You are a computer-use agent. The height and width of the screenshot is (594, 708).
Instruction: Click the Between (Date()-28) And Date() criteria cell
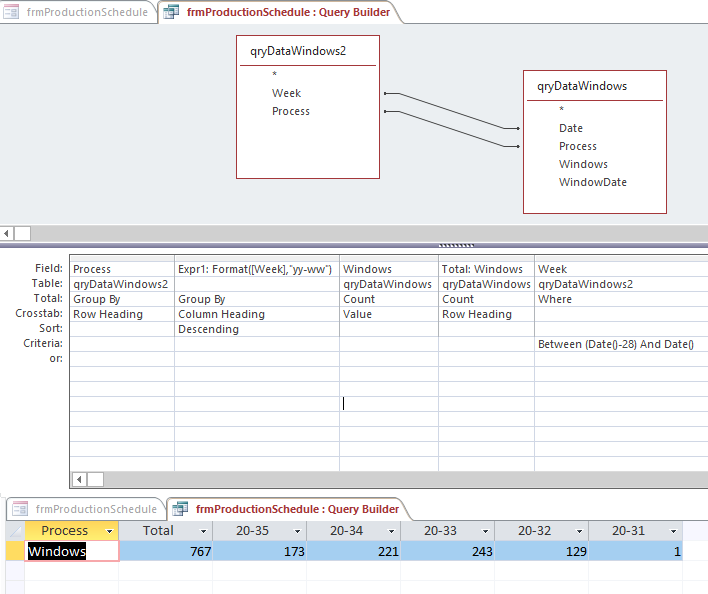click(x=616, y=344)
